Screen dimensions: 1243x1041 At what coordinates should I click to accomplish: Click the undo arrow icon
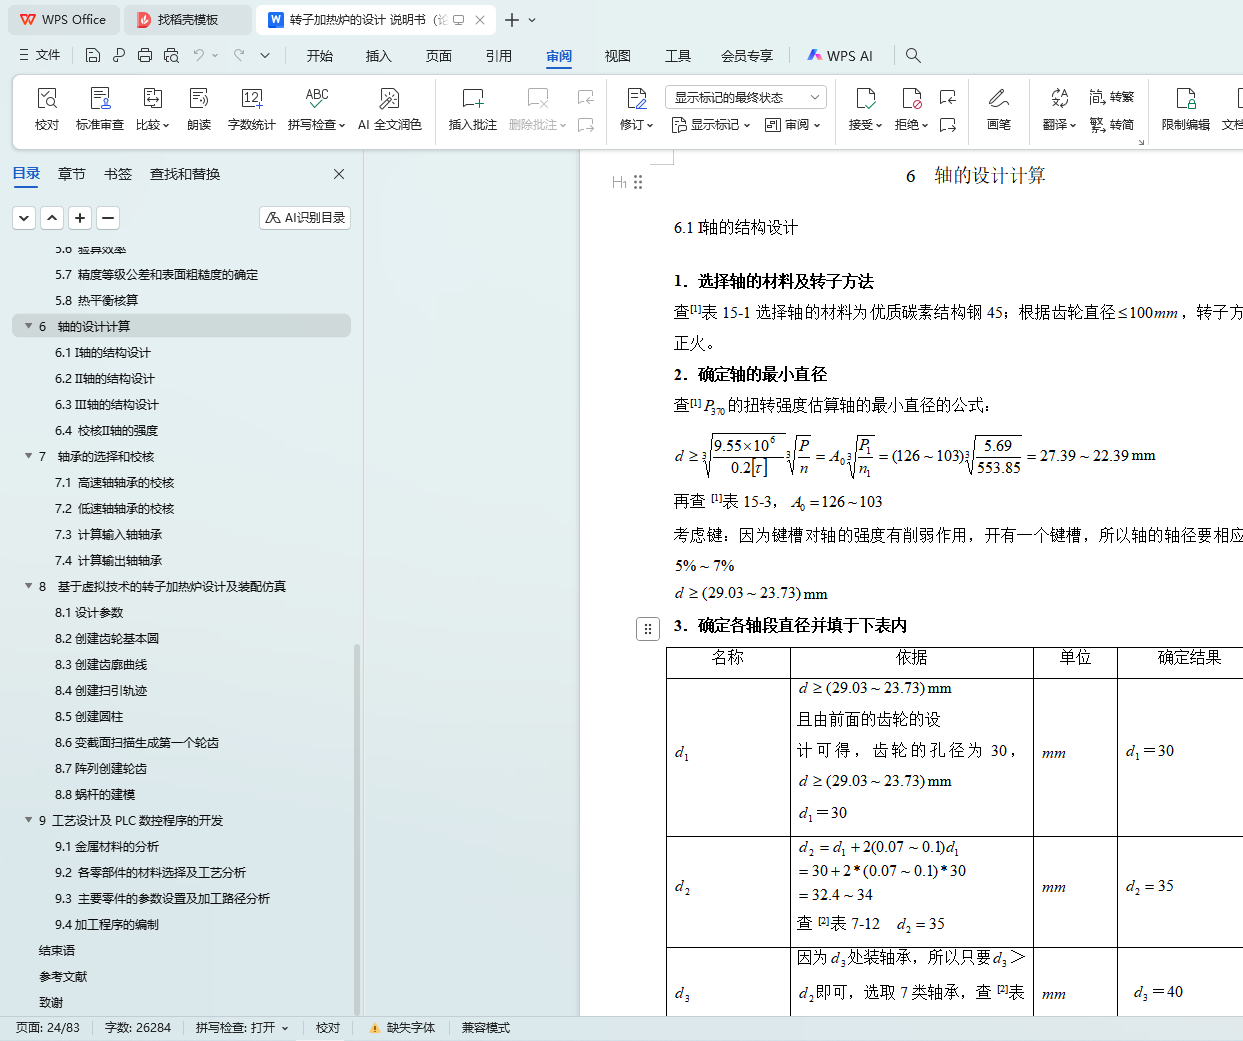(x=199, y=55)
